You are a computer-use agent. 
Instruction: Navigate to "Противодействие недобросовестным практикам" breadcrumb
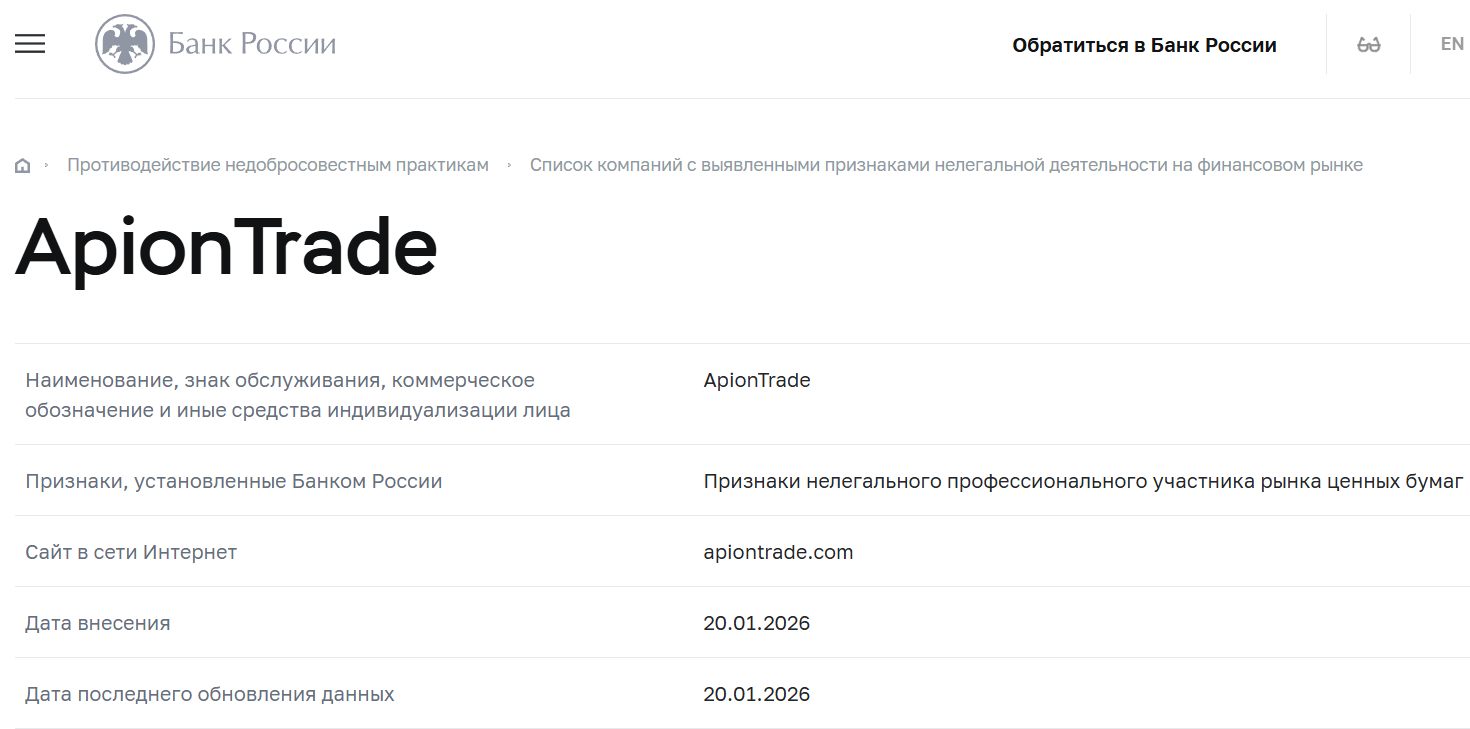pyautogui.click(x=276, y=165)
